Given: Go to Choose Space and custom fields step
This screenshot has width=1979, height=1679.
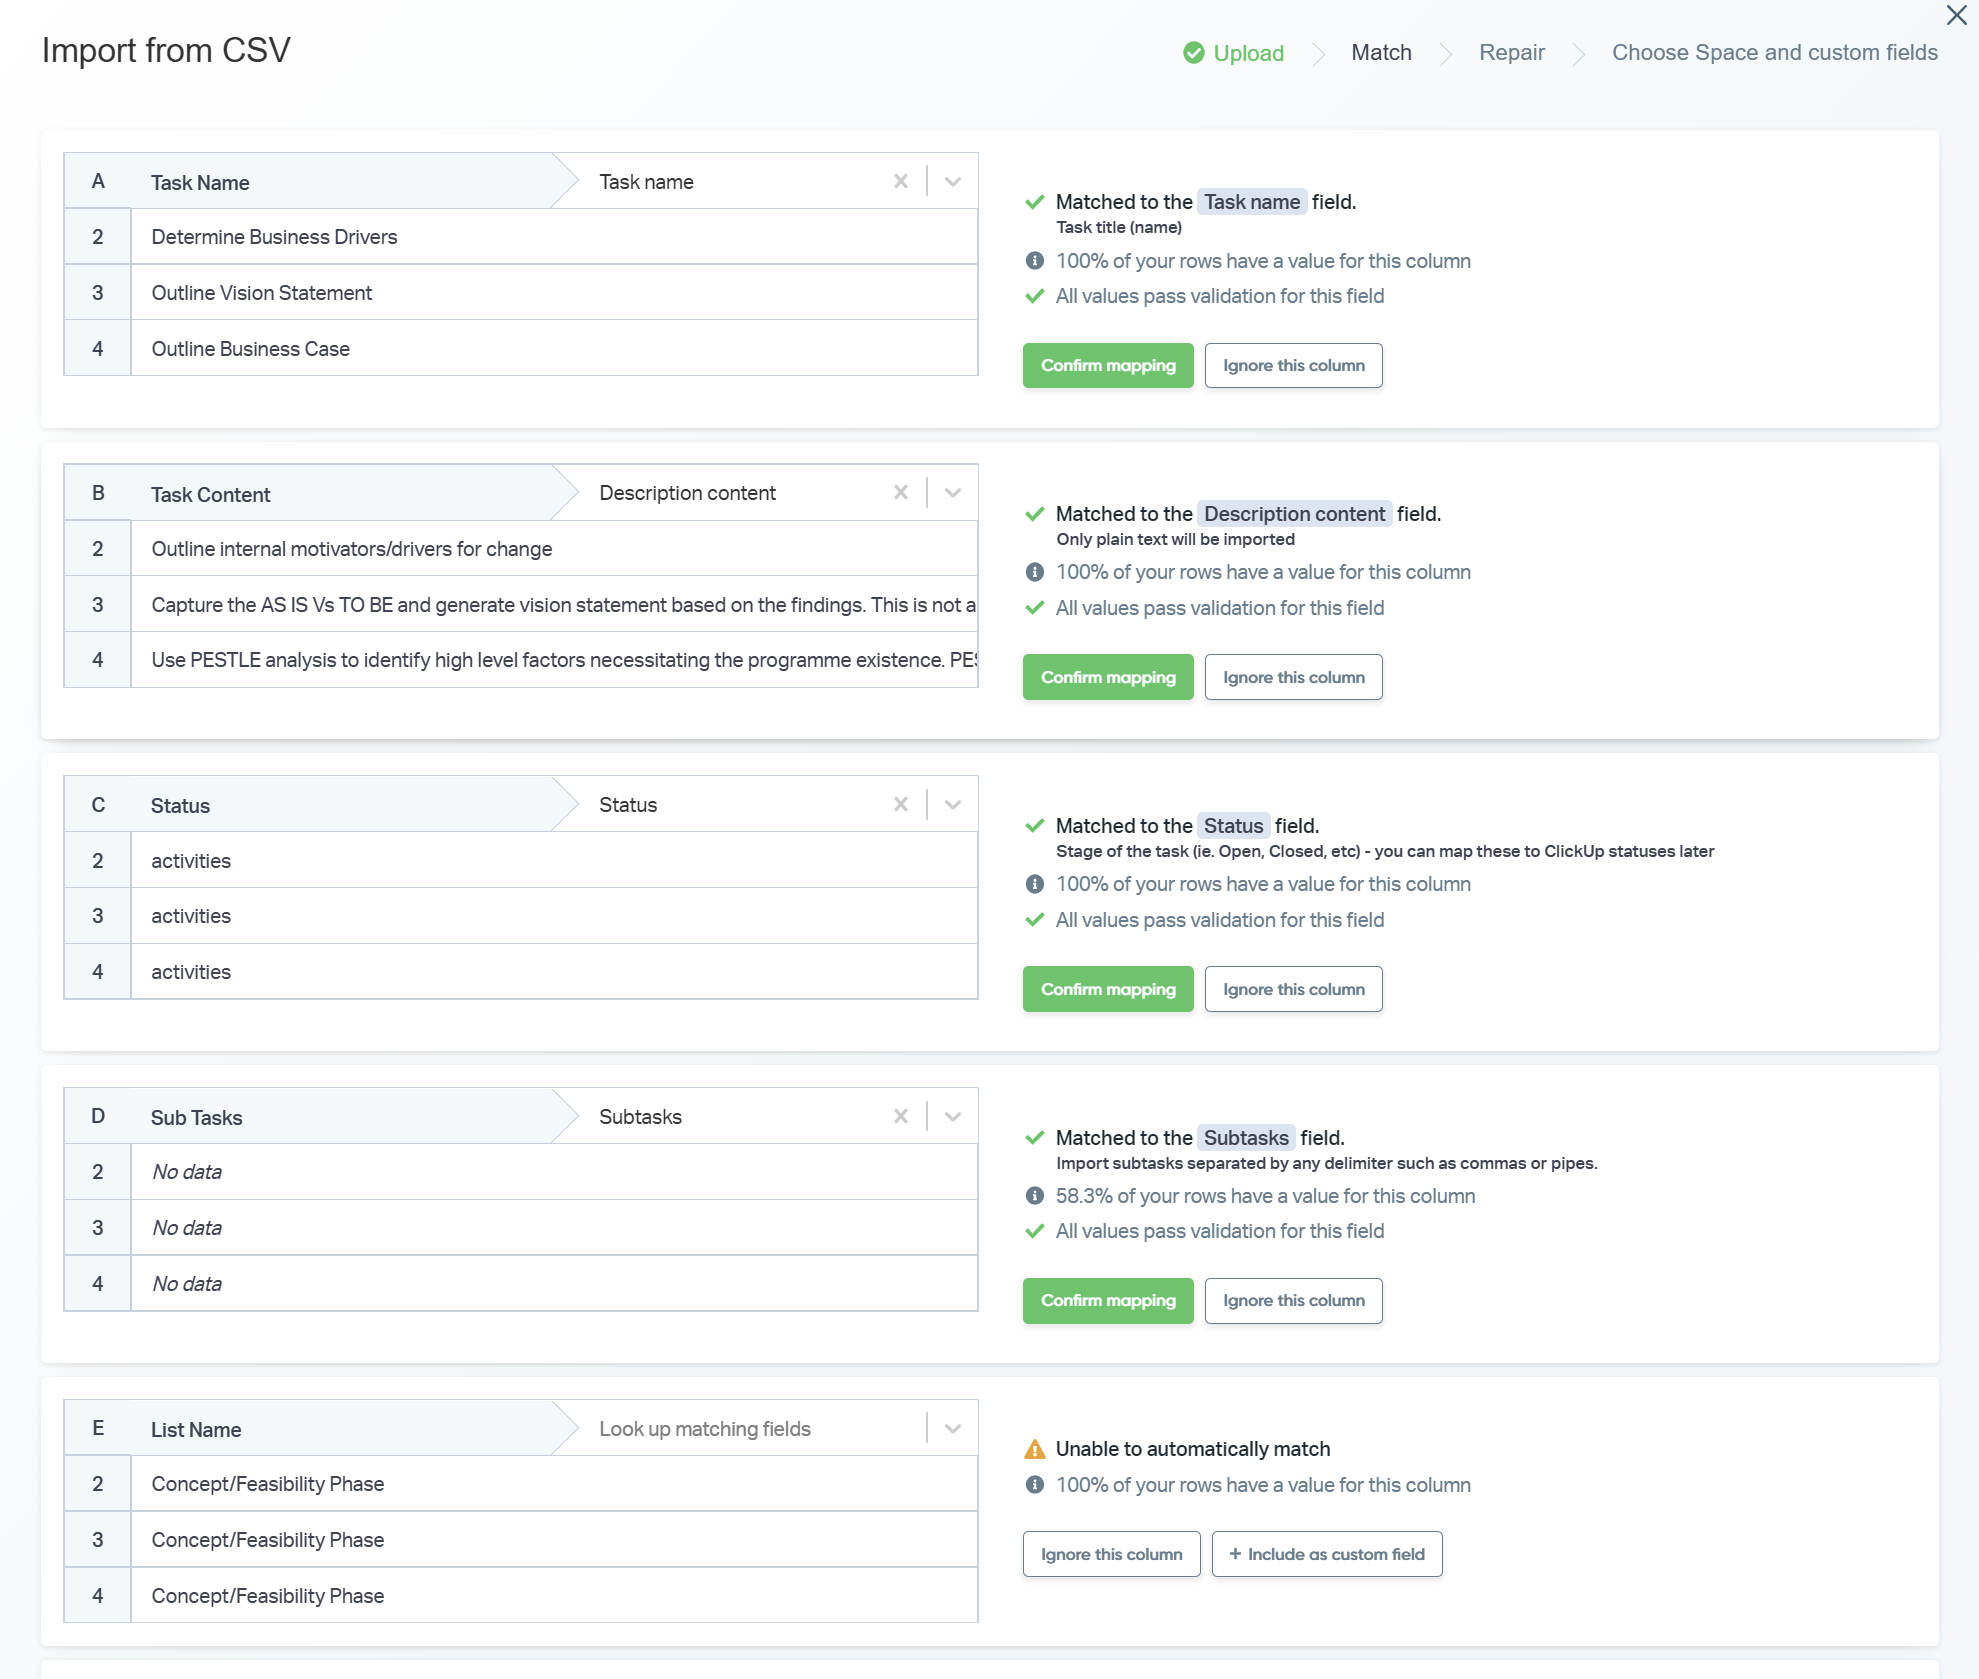Looking at the screenshot, I should click(1774, 53).
